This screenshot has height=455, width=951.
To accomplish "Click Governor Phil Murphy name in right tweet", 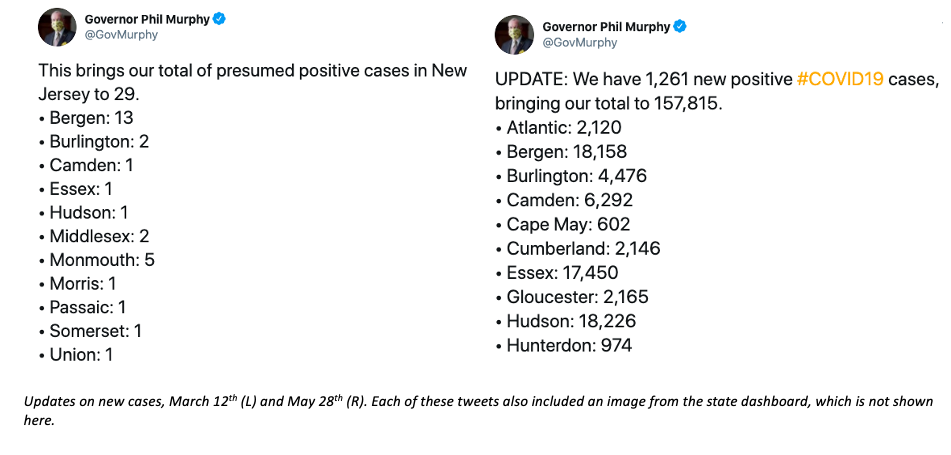I will pyautogui.click(x=607, y=27).
